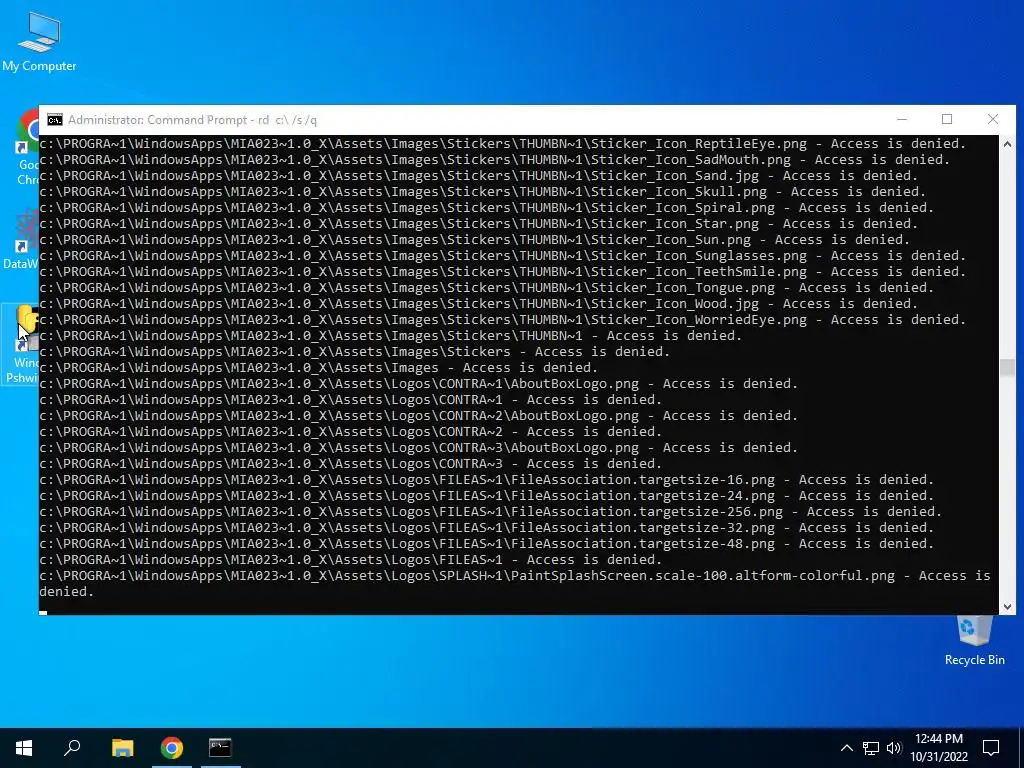The image size is (1024, 768).
Task: Click the Assets\Images\Stickers access denied line
Action: [x=355, y=351]
